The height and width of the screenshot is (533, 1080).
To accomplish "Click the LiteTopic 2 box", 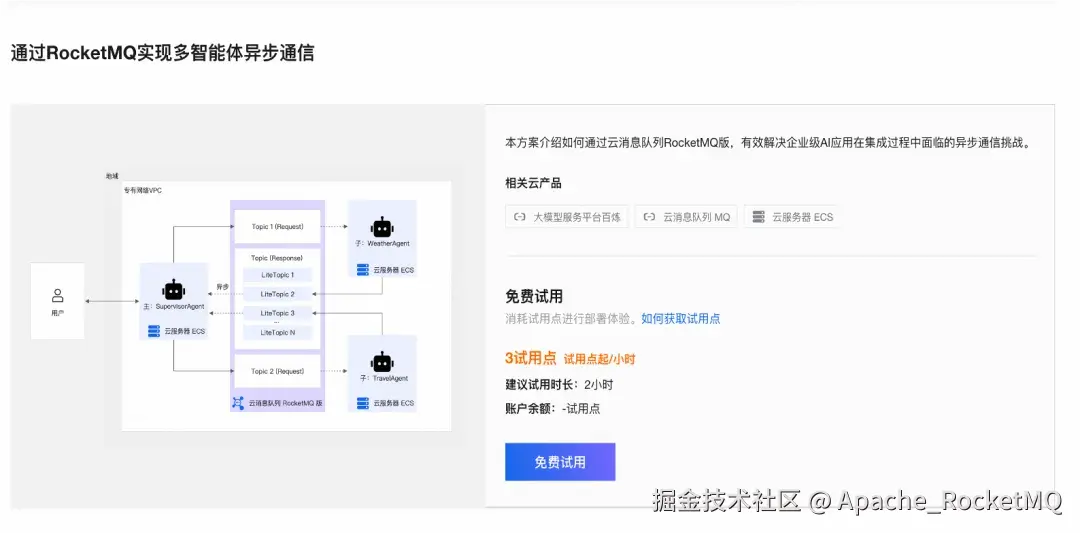I will click(278, 294).
